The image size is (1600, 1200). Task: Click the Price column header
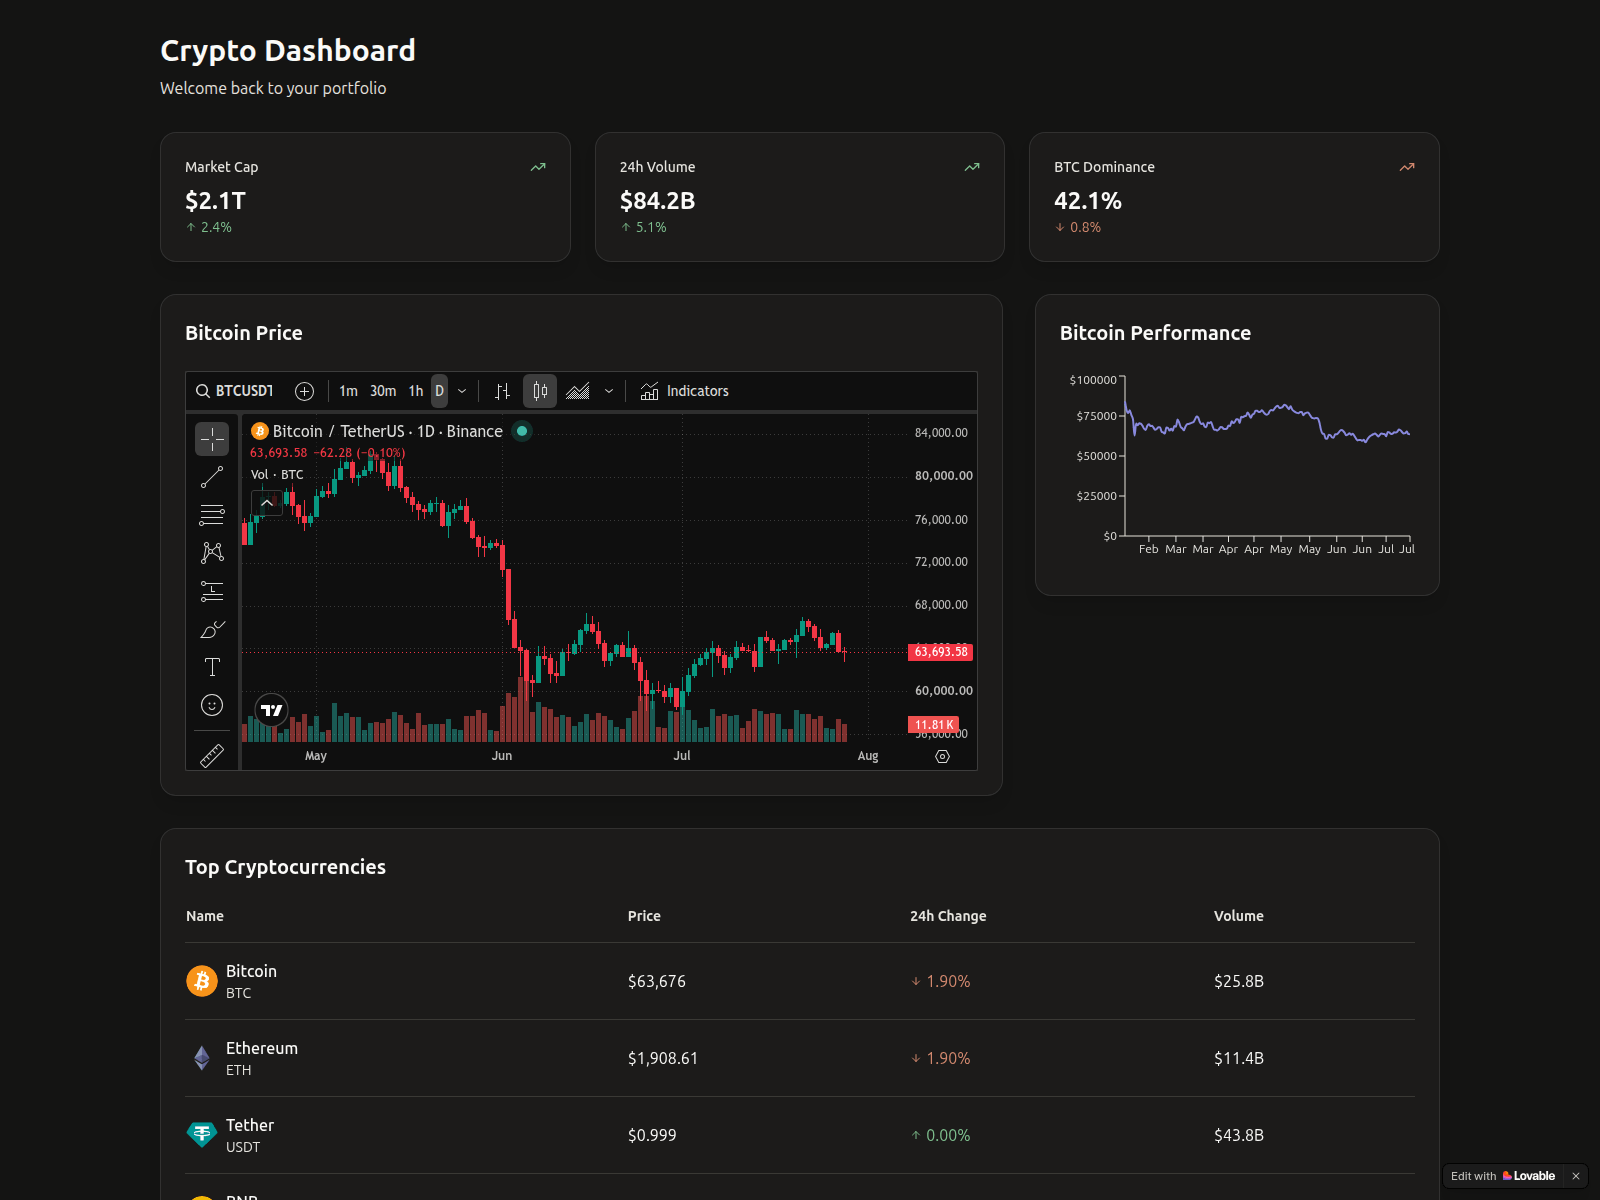coord(644,916)
